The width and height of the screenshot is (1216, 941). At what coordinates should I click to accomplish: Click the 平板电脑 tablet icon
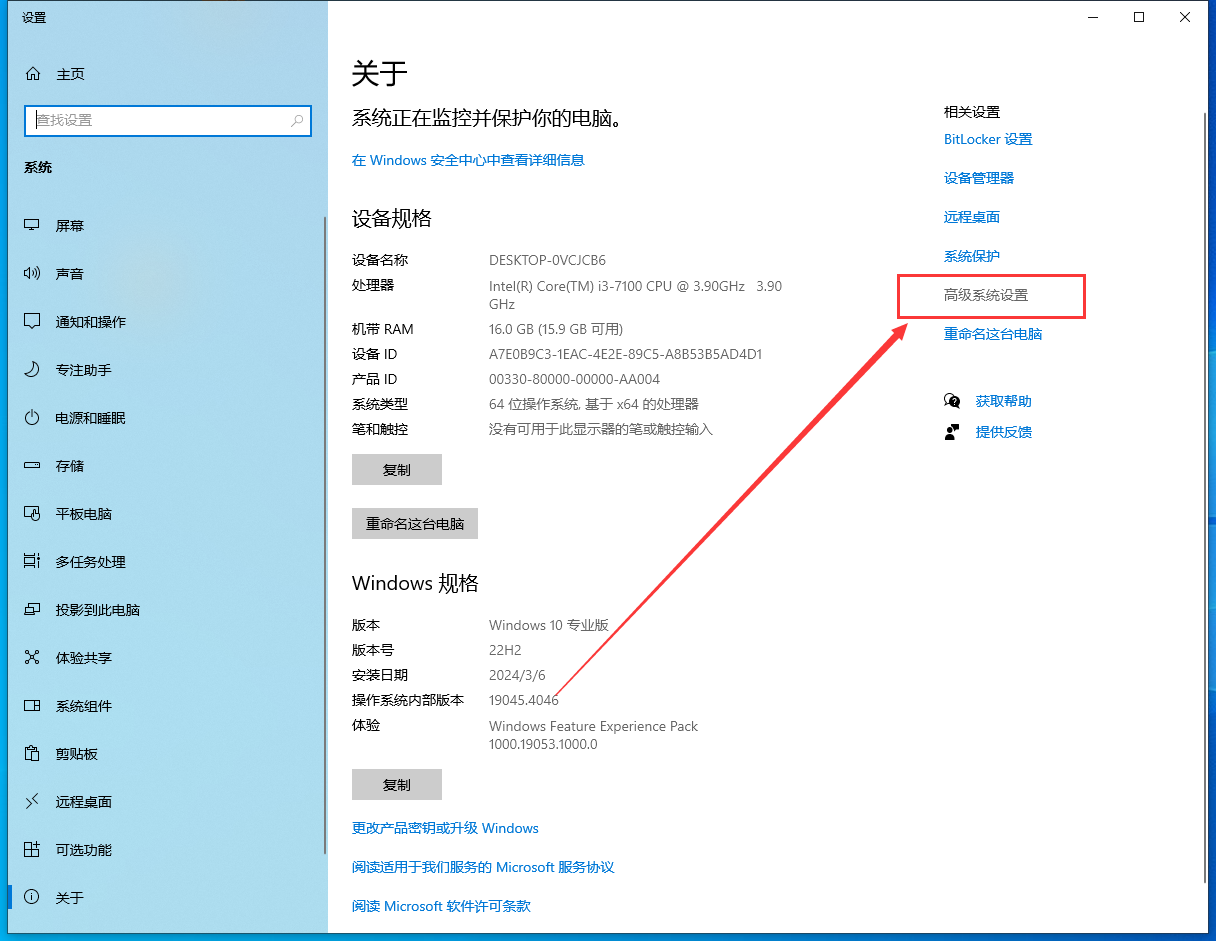point(32,514)
